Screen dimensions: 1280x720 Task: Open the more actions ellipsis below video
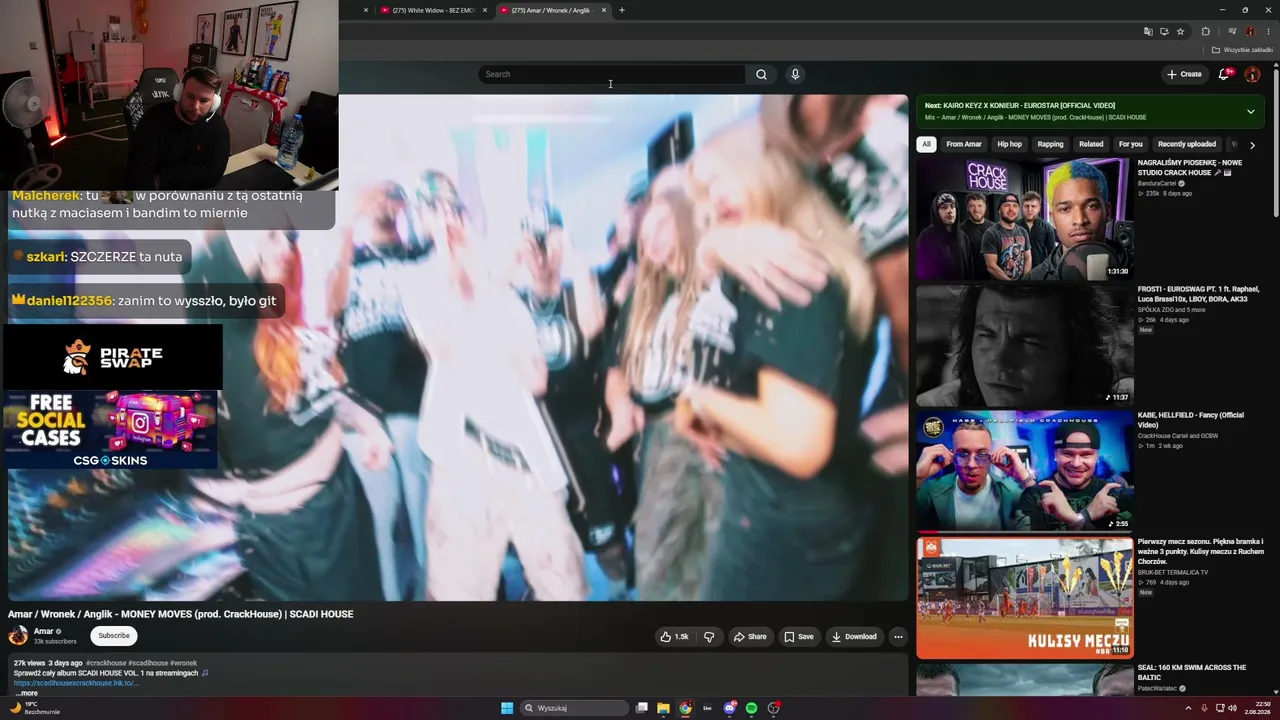898,637
